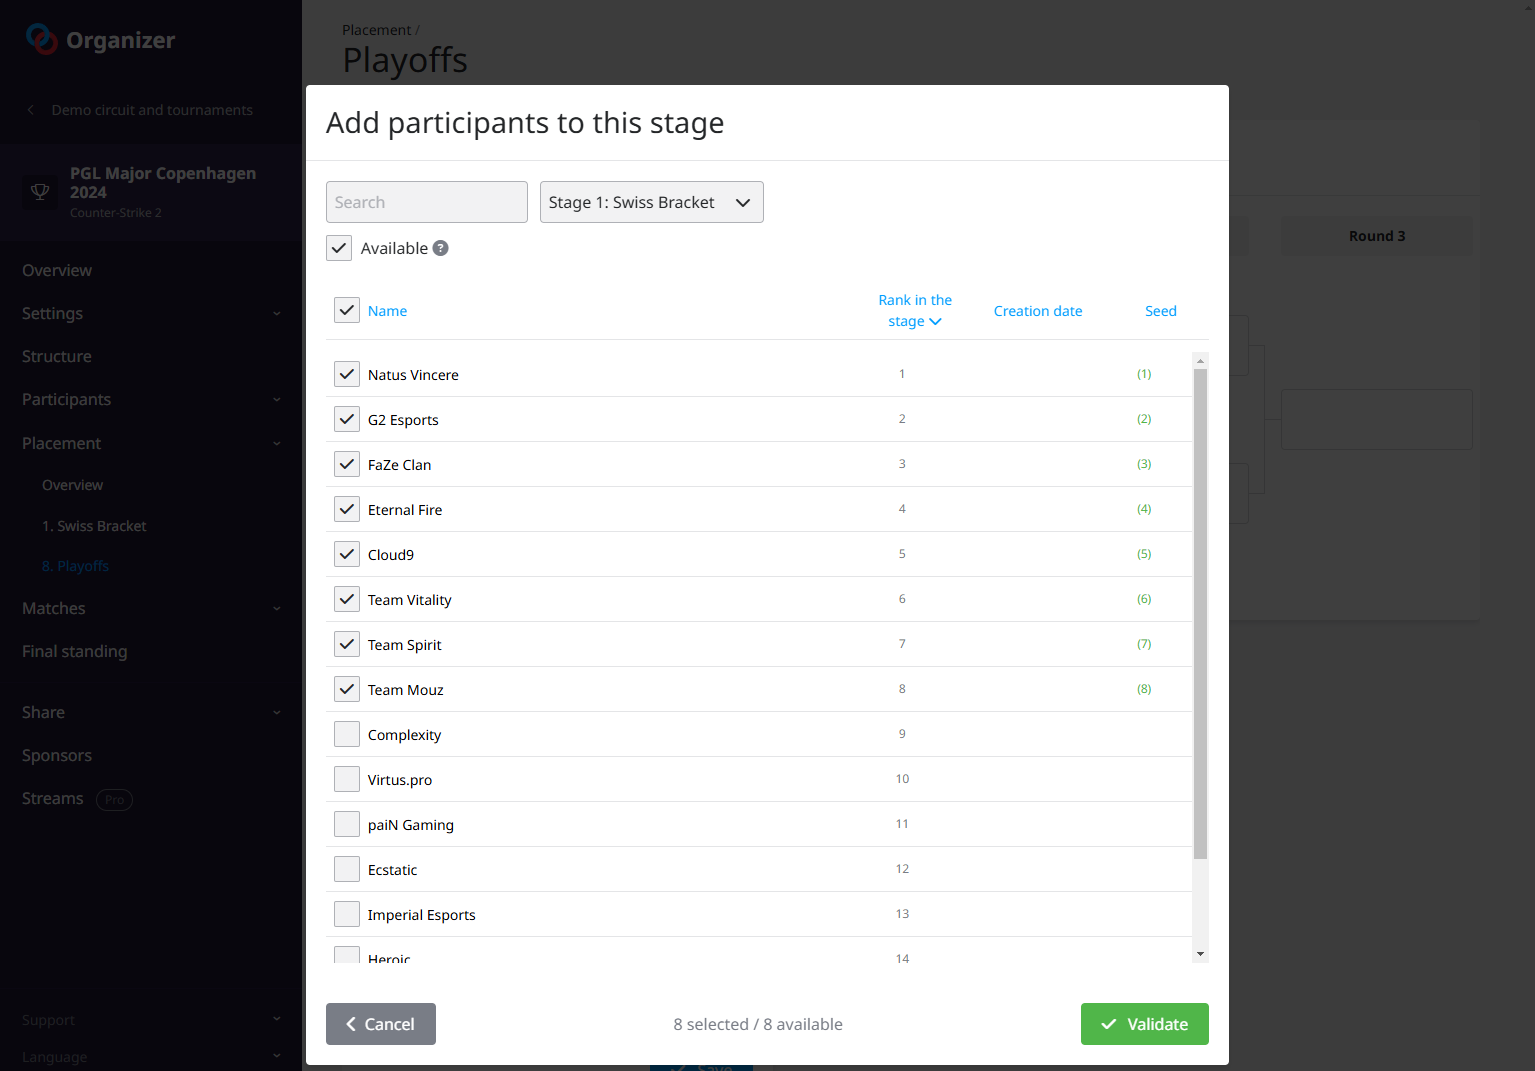Click the Pro badge next to Streams
The width and height of the screenshot is (1535, 1071).
coord(114,799)
